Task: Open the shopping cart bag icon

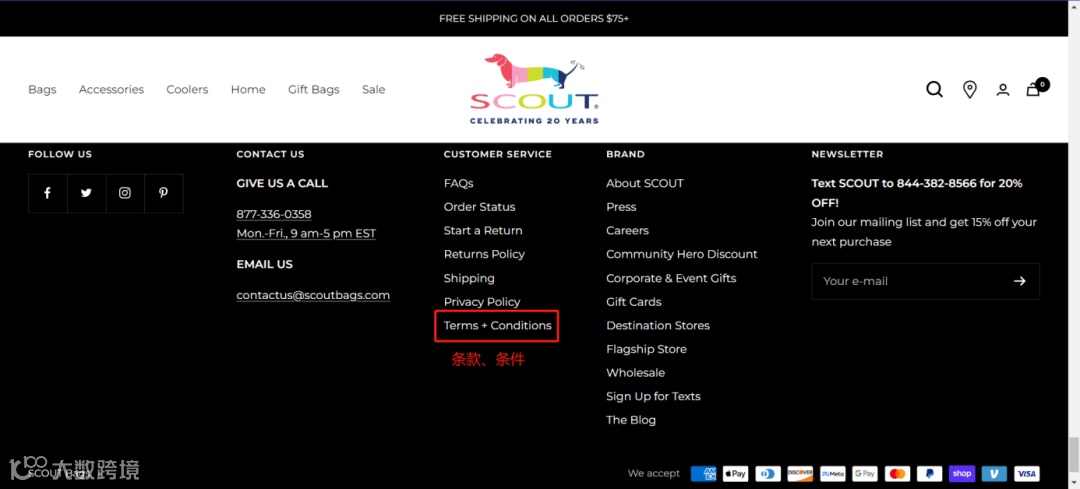Action: [1033, 90]
